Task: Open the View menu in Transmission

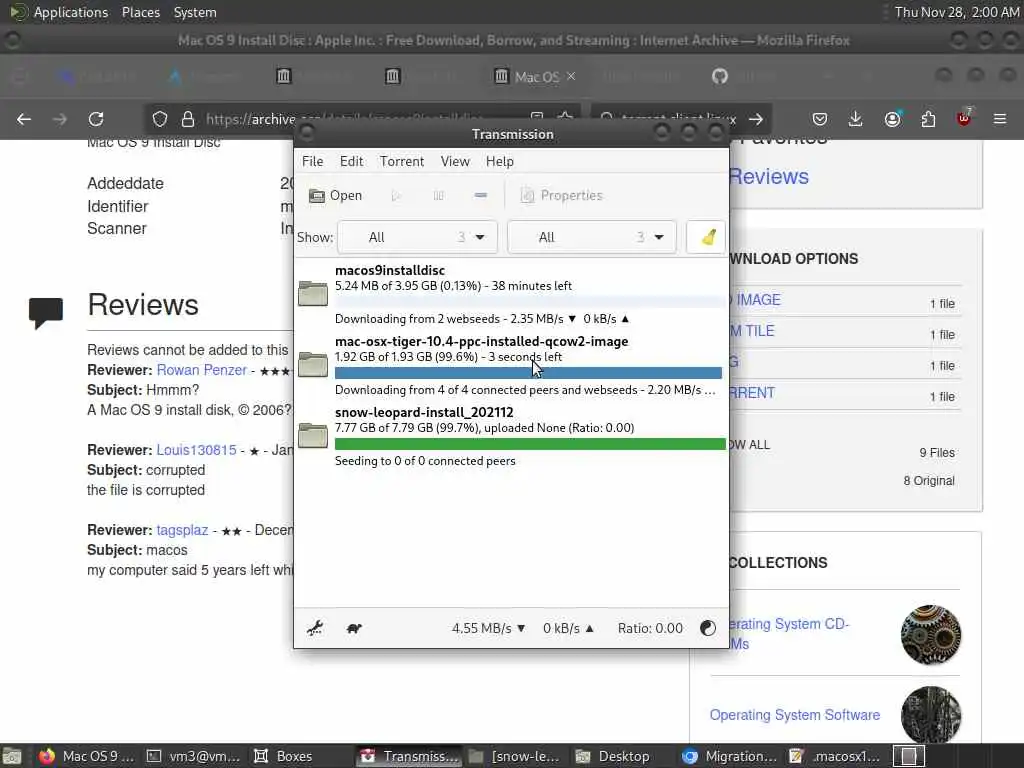Action: 455,161
